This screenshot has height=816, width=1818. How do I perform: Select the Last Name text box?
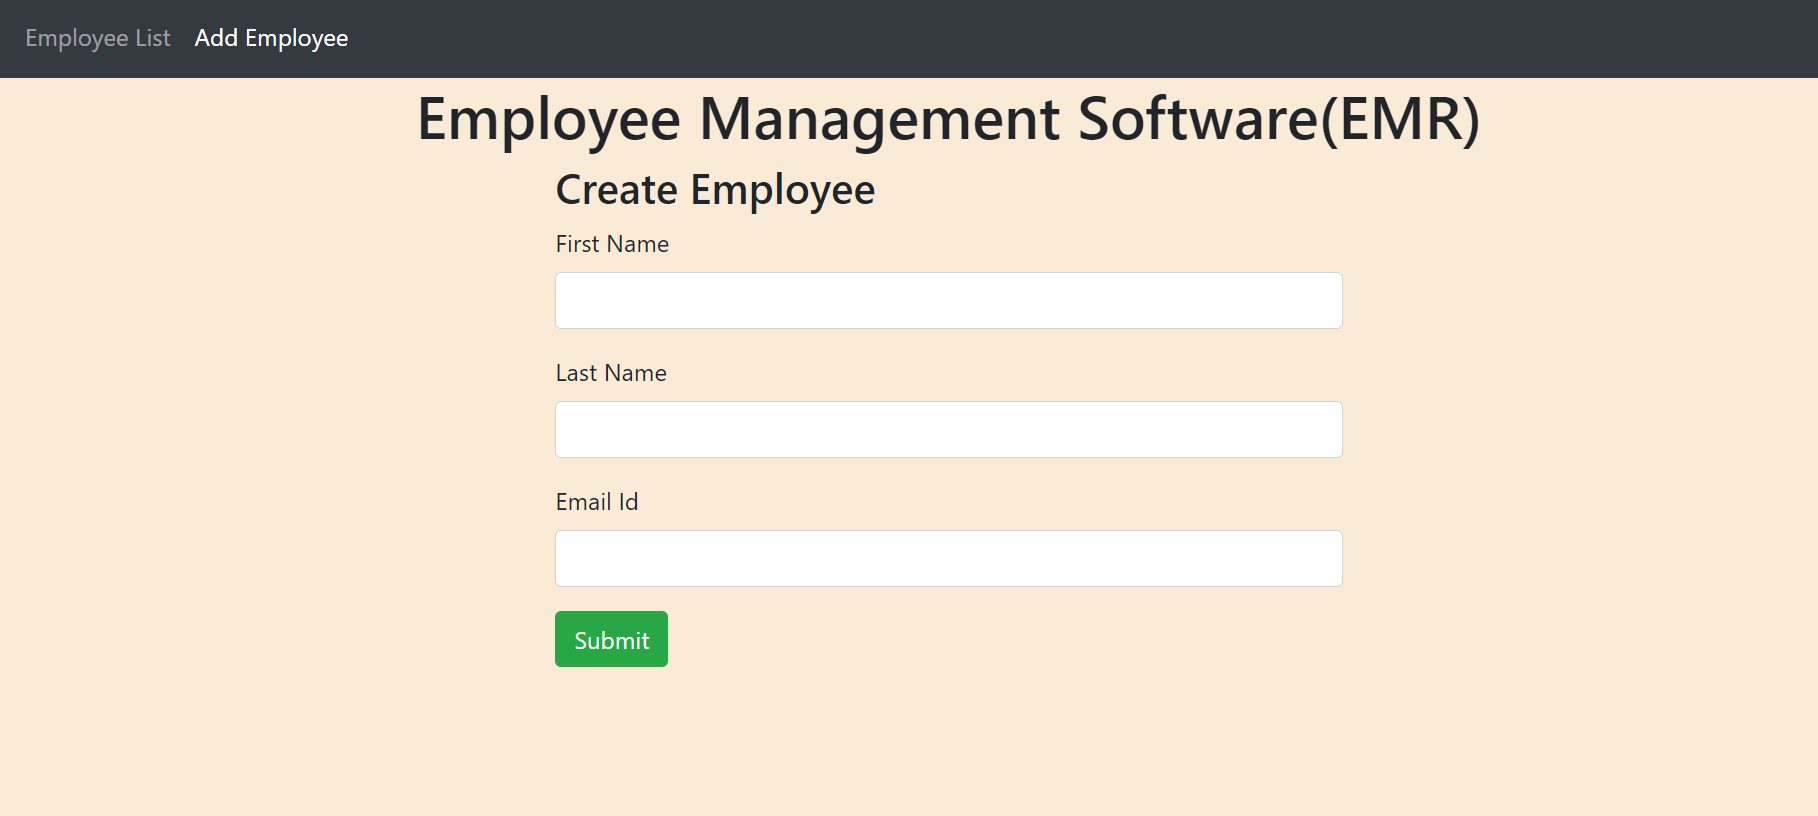[949, 429]
